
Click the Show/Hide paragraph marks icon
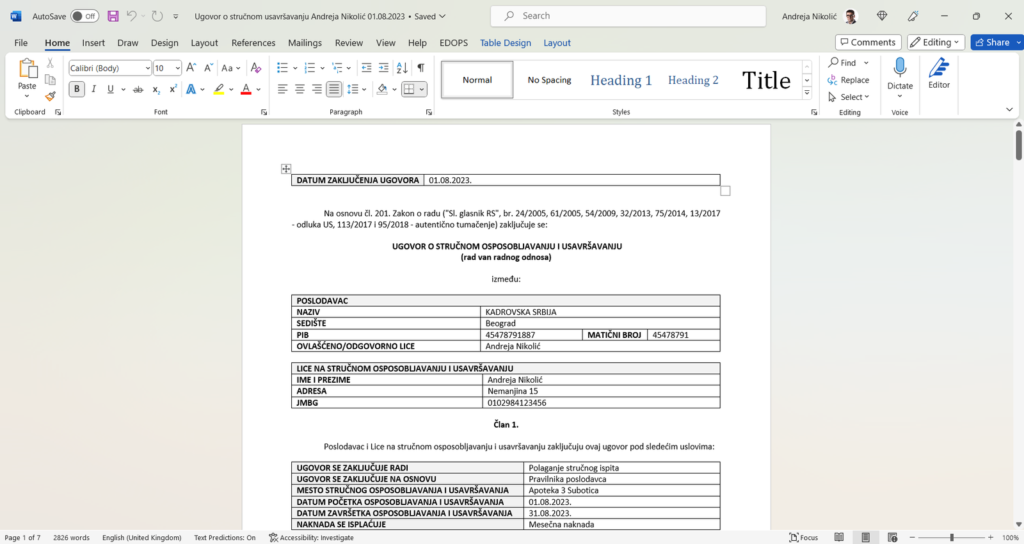(421, 68)
